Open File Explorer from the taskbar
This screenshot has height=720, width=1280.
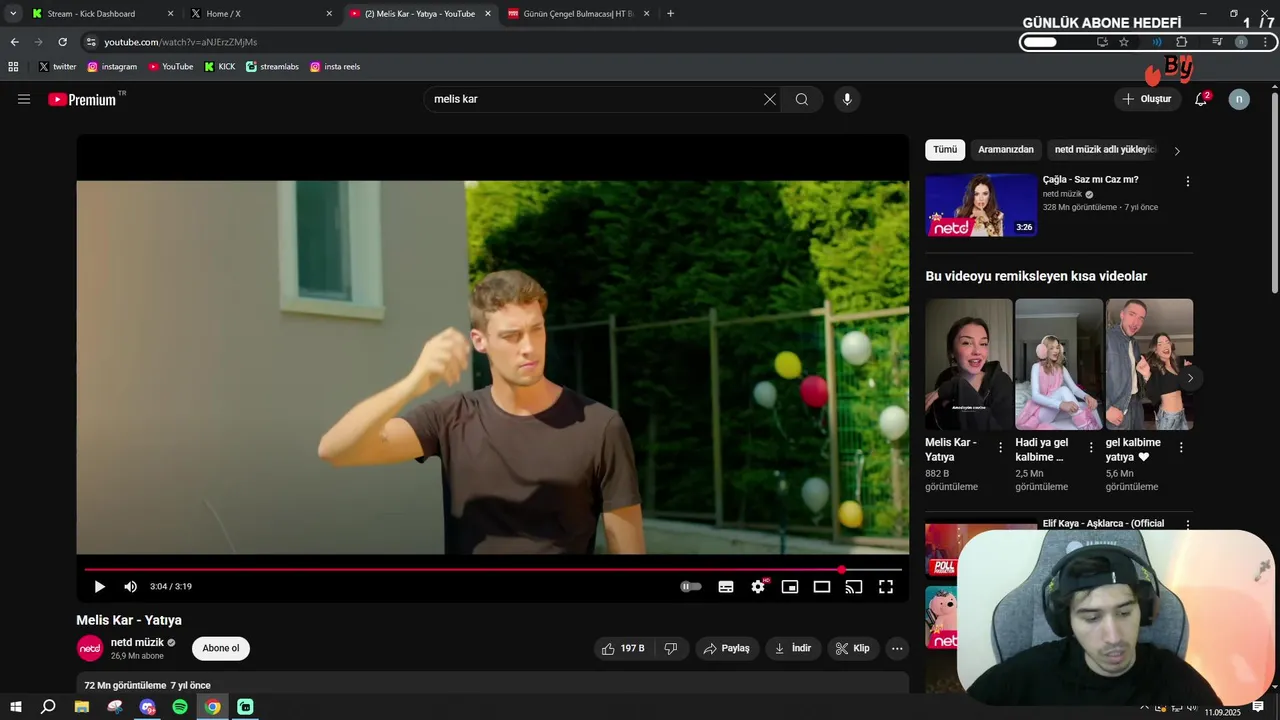pyautogui.click(x=82, y=707)
